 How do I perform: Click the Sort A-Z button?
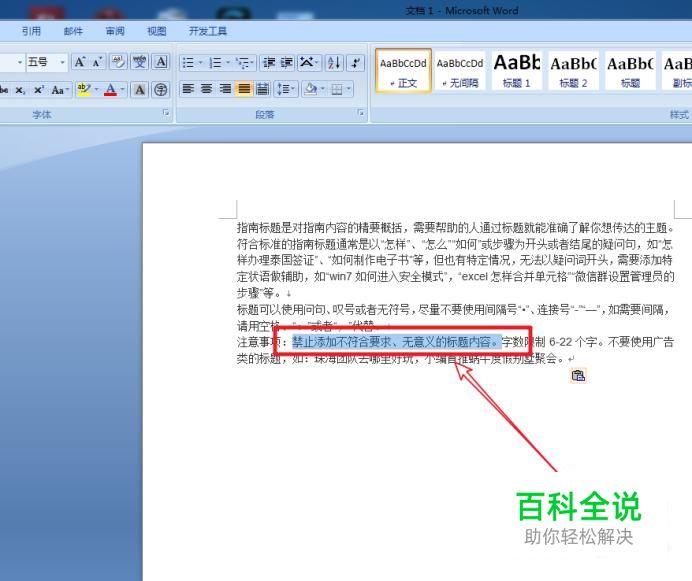pyautogui.click(x=335, y=63)
